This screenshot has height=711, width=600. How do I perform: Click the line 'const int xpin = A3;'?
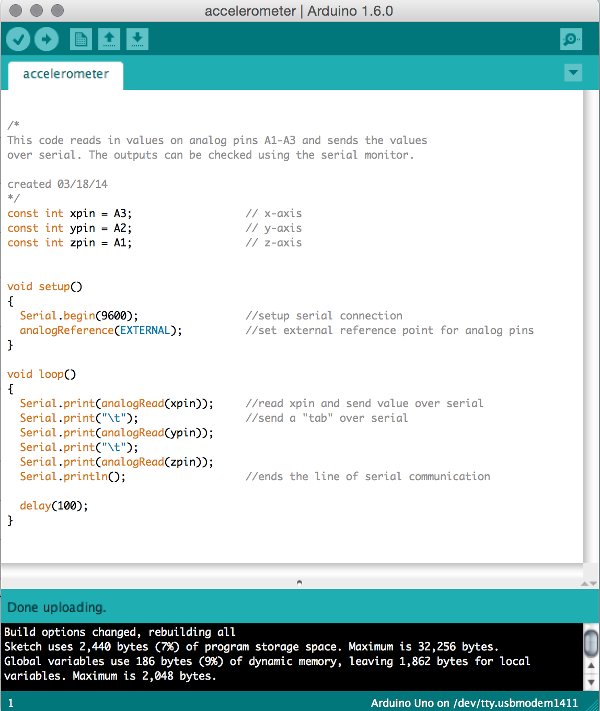coord(69,214)
